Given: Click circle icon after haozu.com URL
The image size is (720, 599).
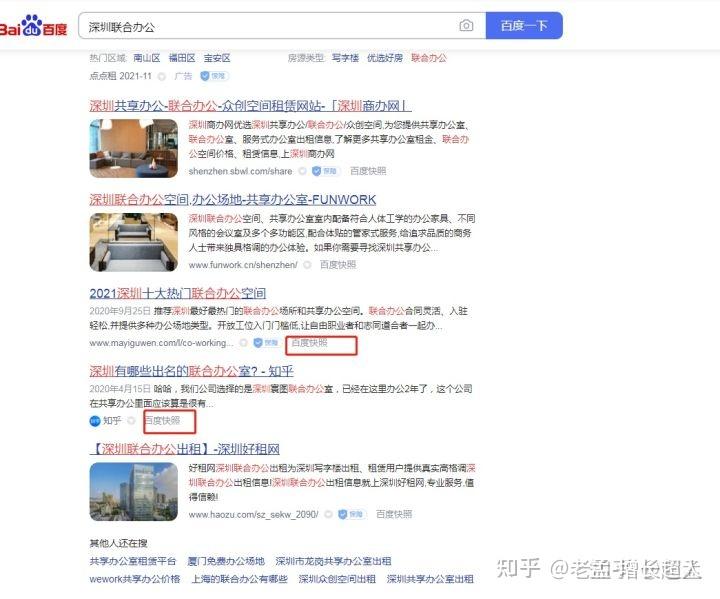Looking at the screenshot, I should pos(328,514).
